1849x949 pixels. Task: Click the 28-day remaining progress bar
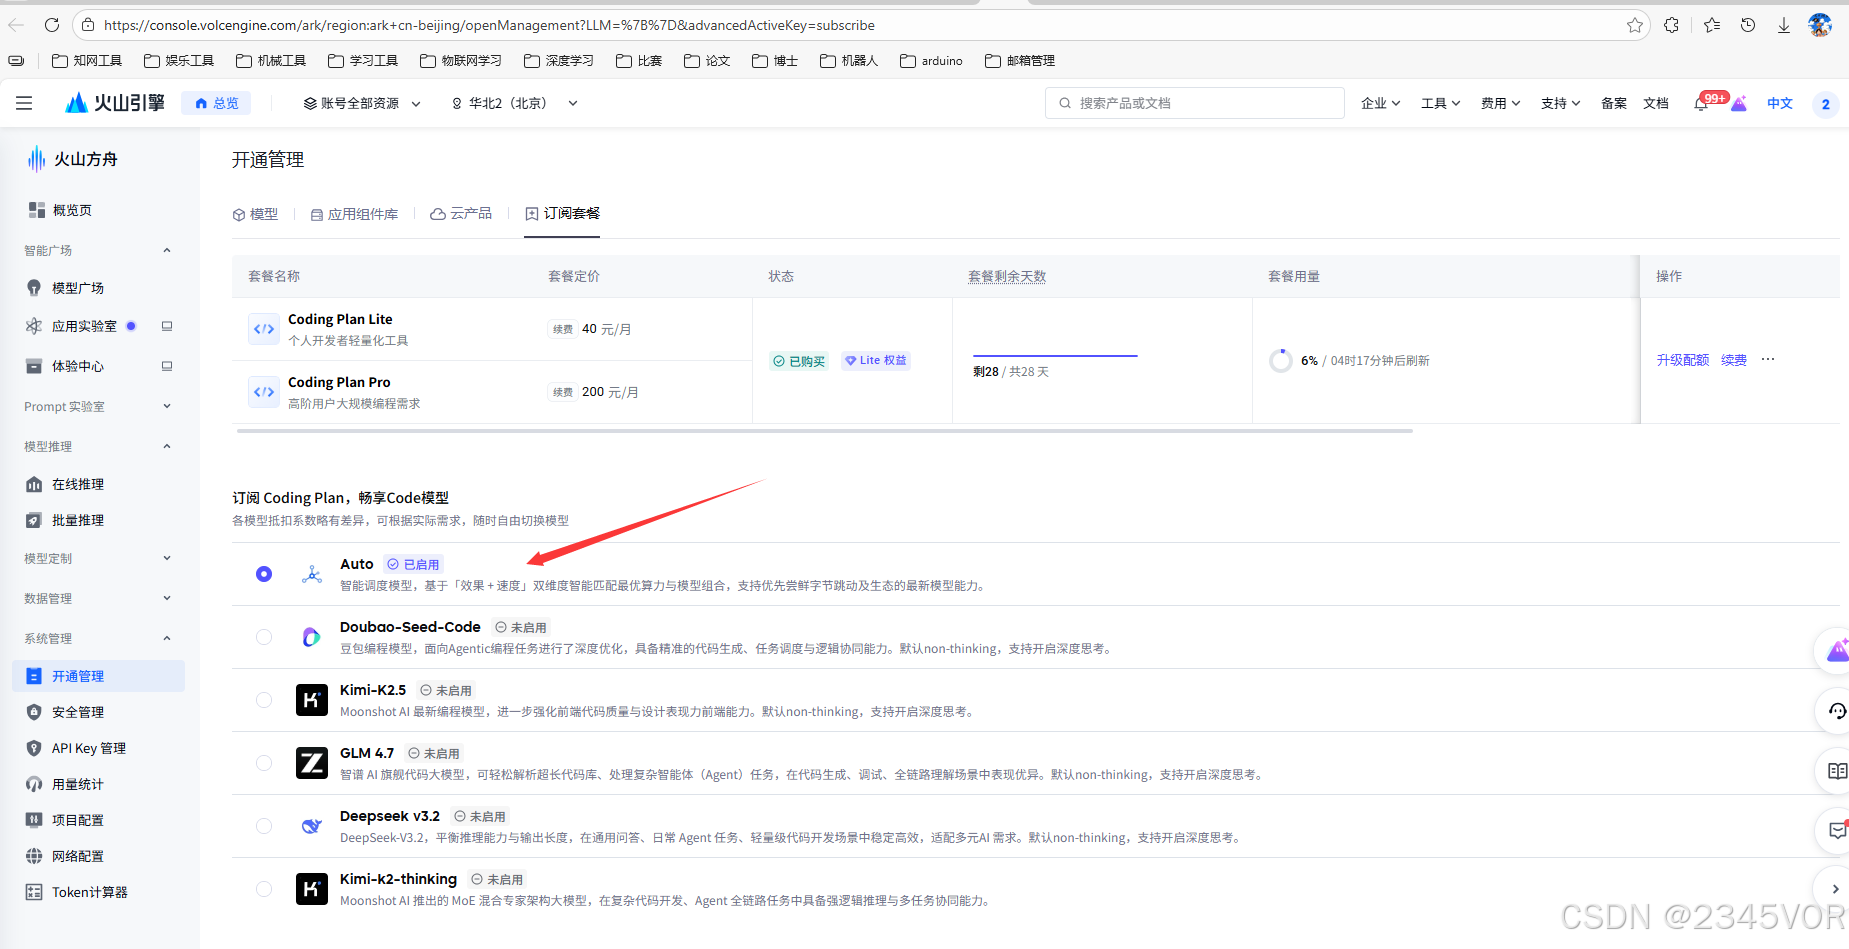1055,355
